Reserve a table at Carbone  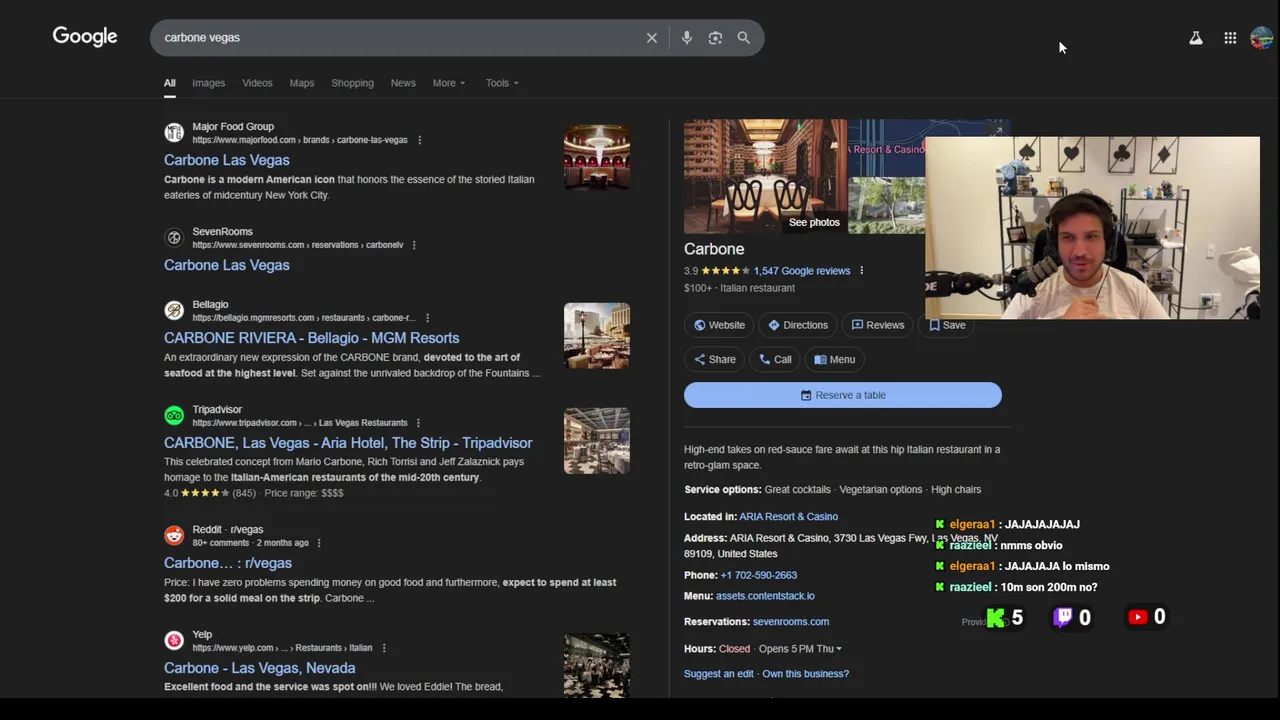(x=842, y=395)
